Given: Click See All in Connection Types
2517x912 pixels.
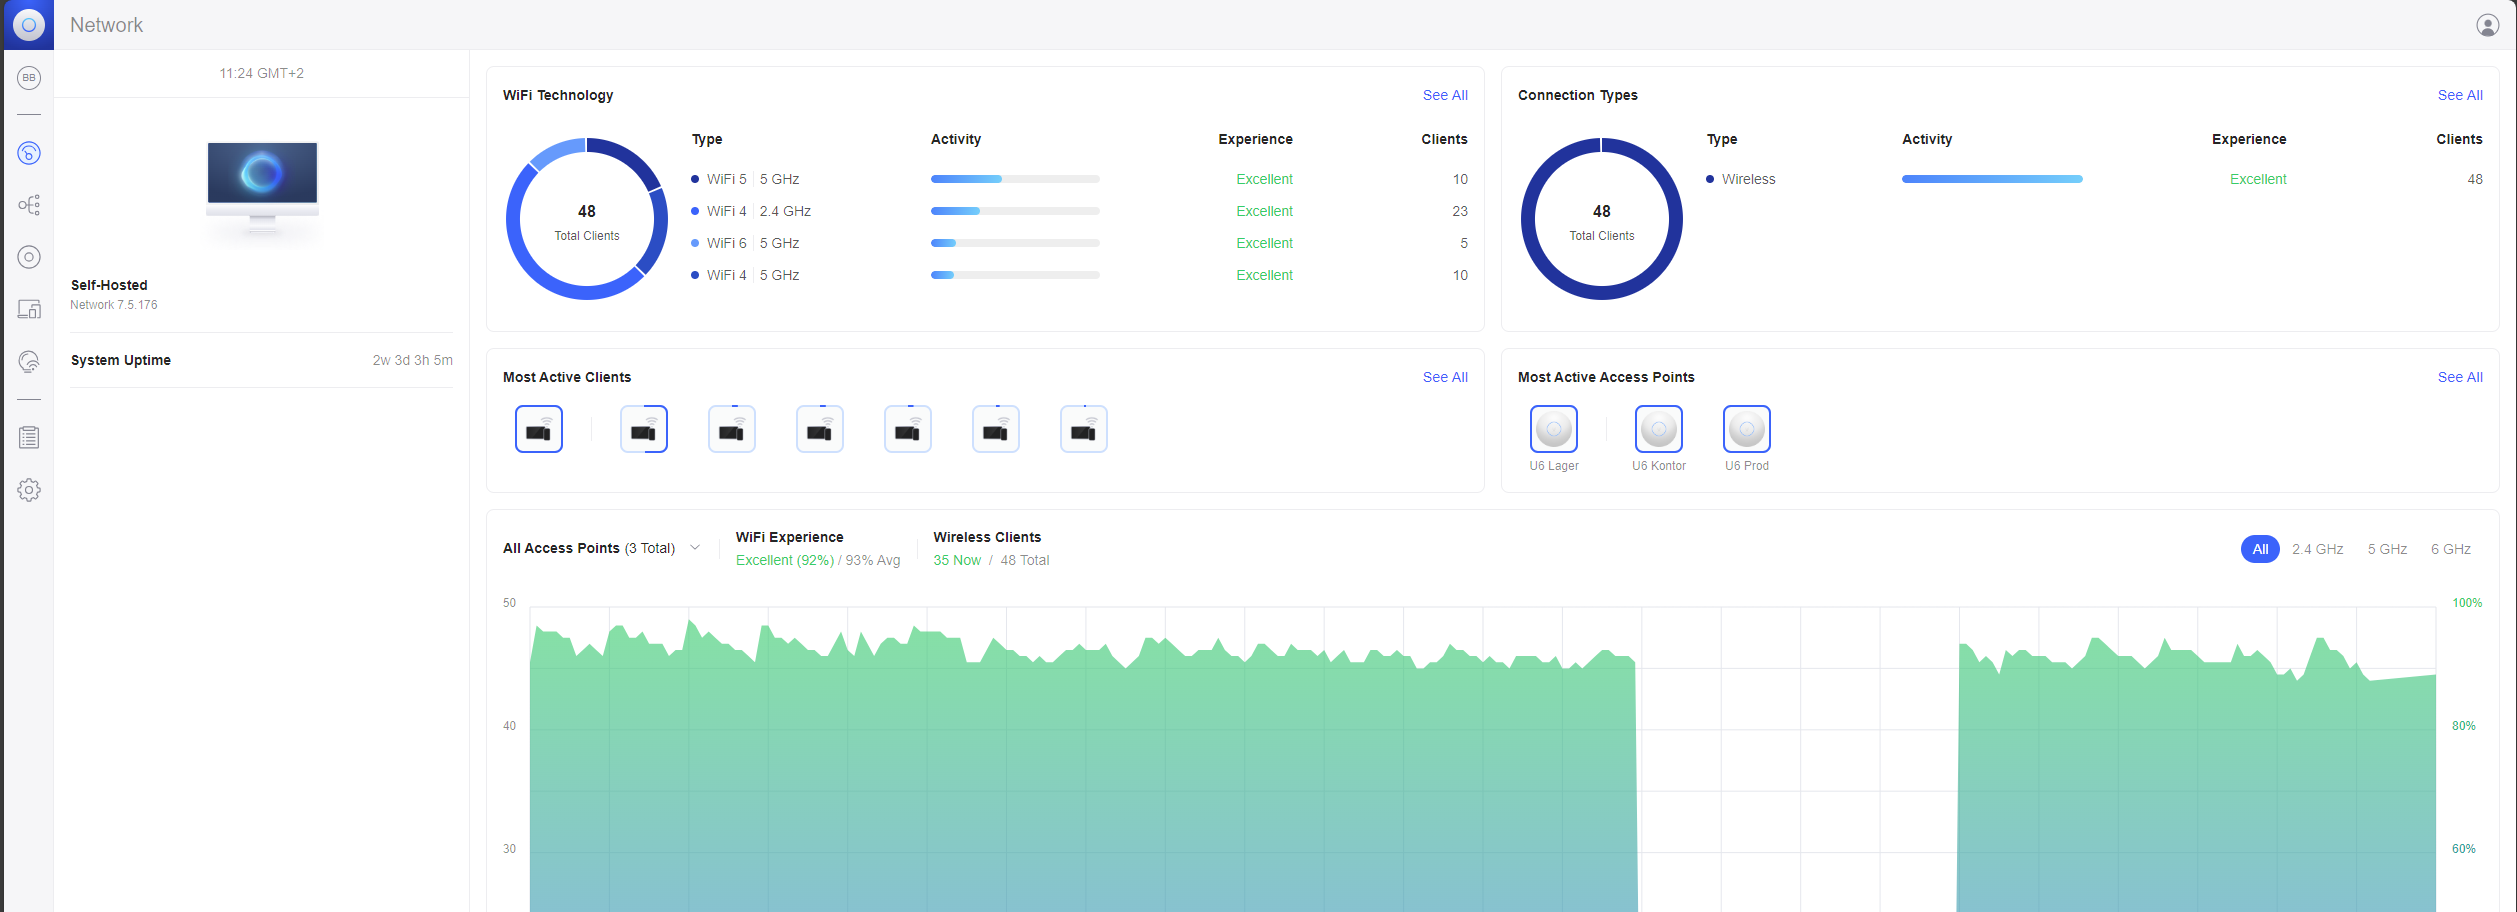Looking at the screenshot, I should pyautogui.click(x=2459, y=95).
